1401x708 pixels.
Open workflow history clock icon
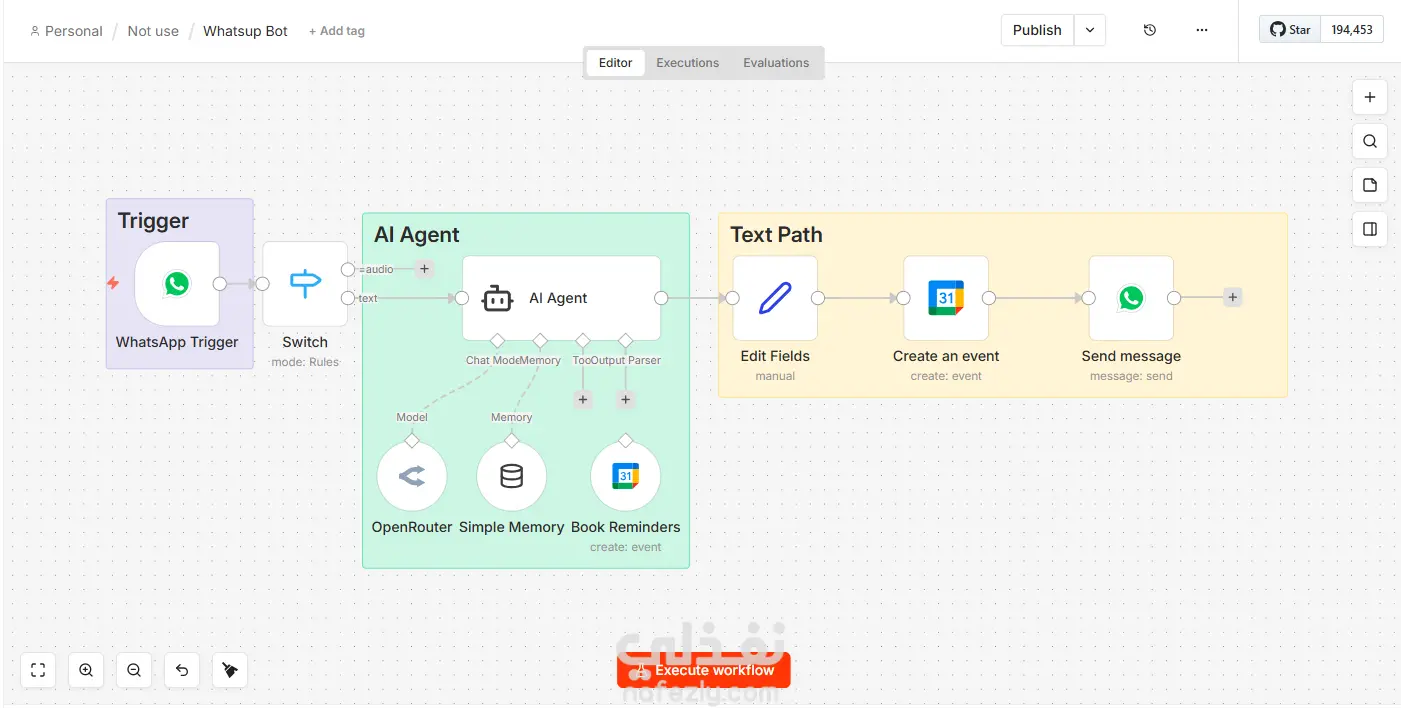point(1150,30)
